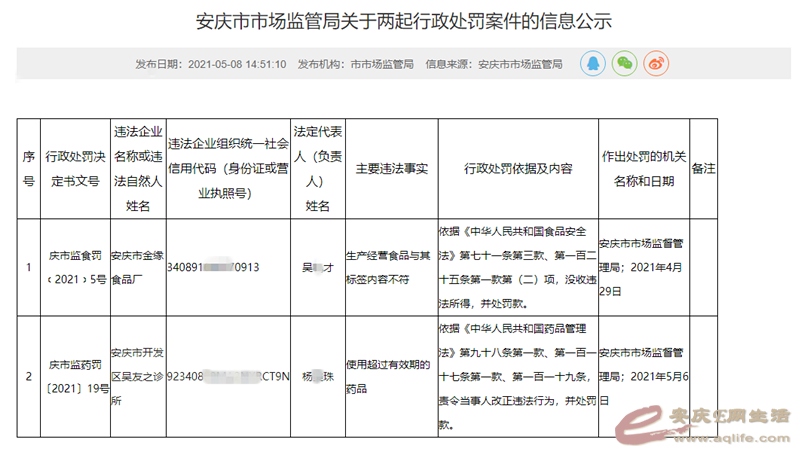Select the 主要违法事实 column header

(392, 169)
